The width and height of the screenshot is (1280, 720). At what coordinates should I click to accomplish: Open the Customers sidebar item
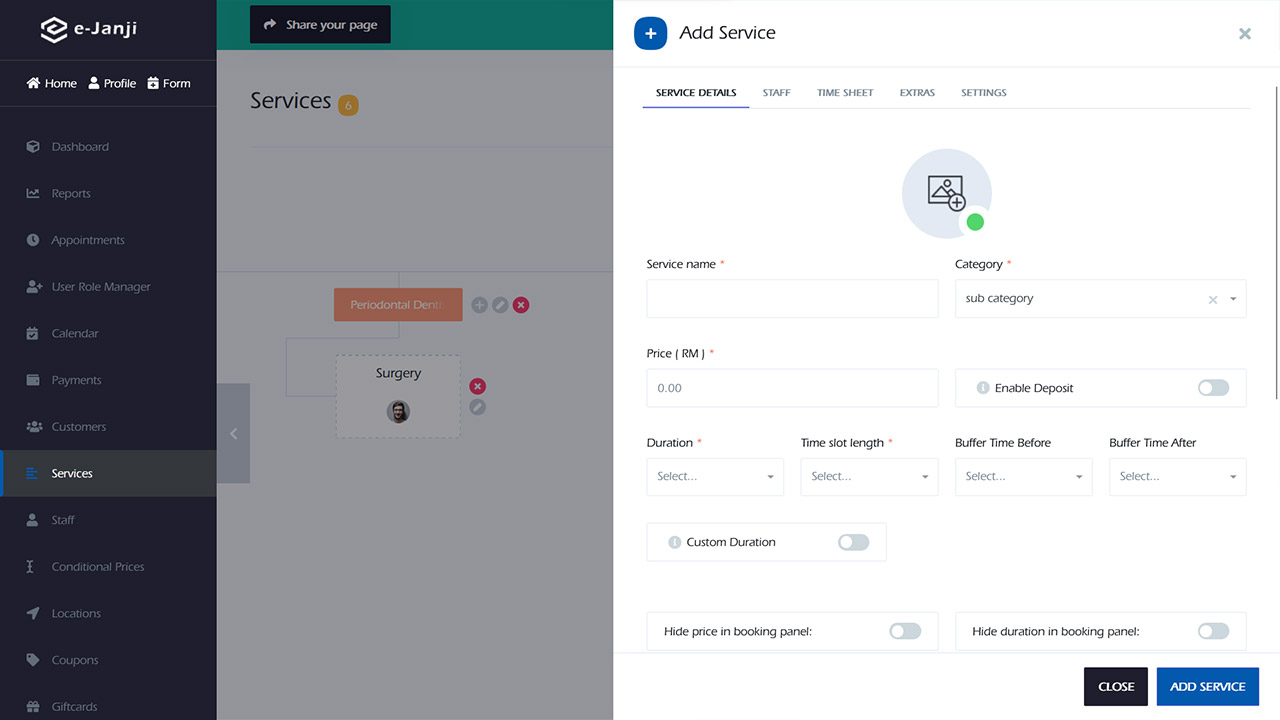(x=108, y=427)
